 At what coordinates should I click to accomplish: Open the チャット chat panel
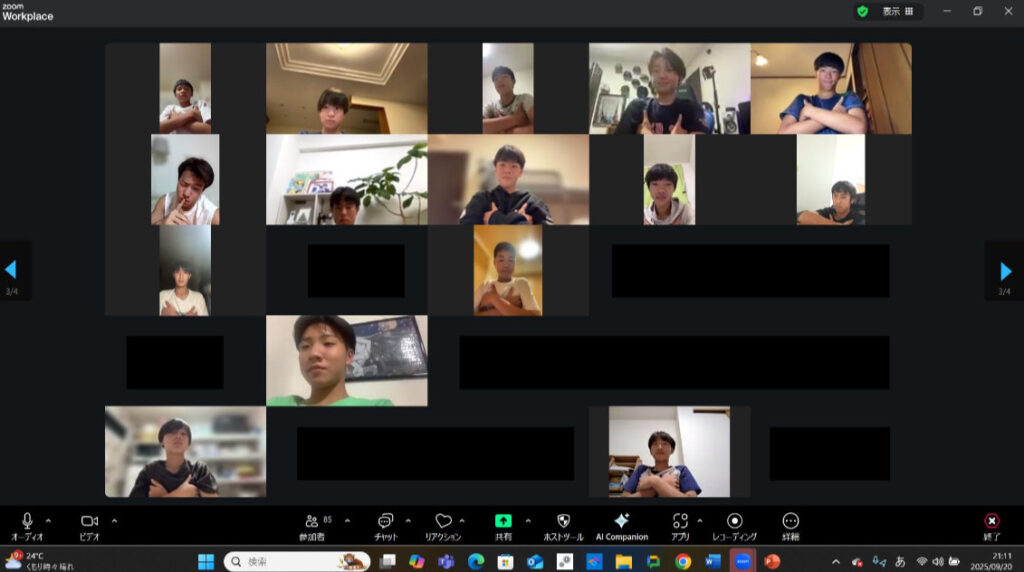click(386, 521)
